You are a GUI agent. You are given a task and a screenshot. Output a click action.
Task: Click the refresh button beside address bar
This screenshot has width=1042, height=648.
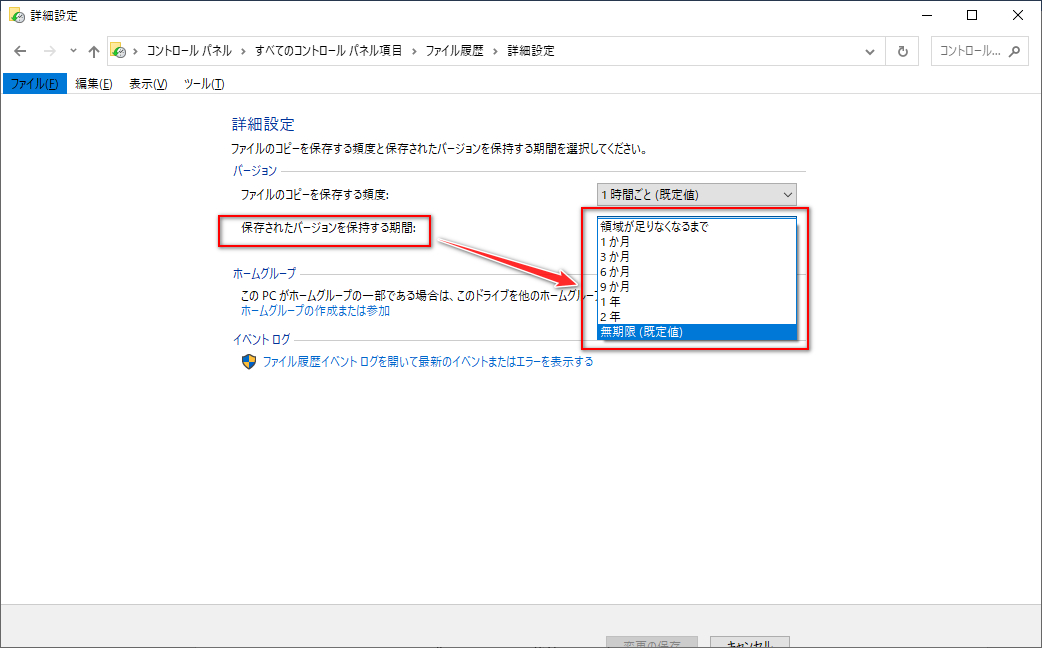tap(903, 51)
